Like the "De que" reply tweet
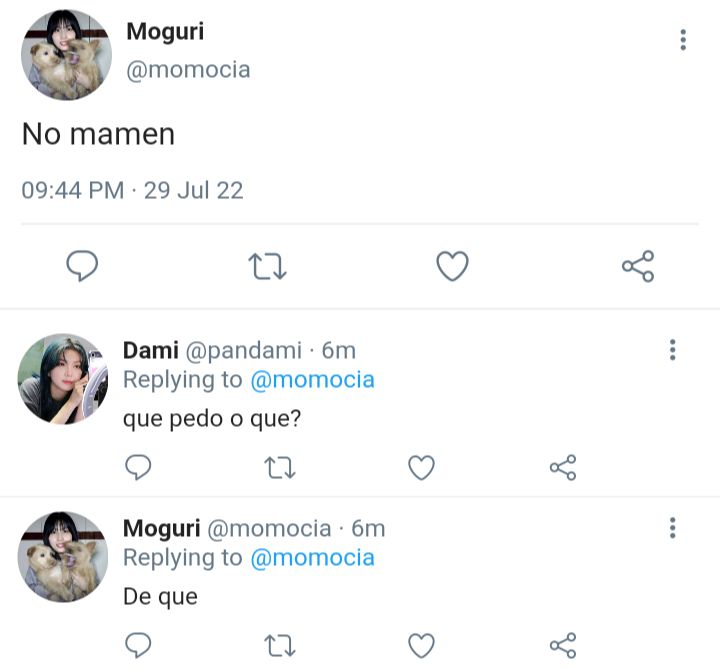This screenshot has height=669, width=720. point(422,646)
